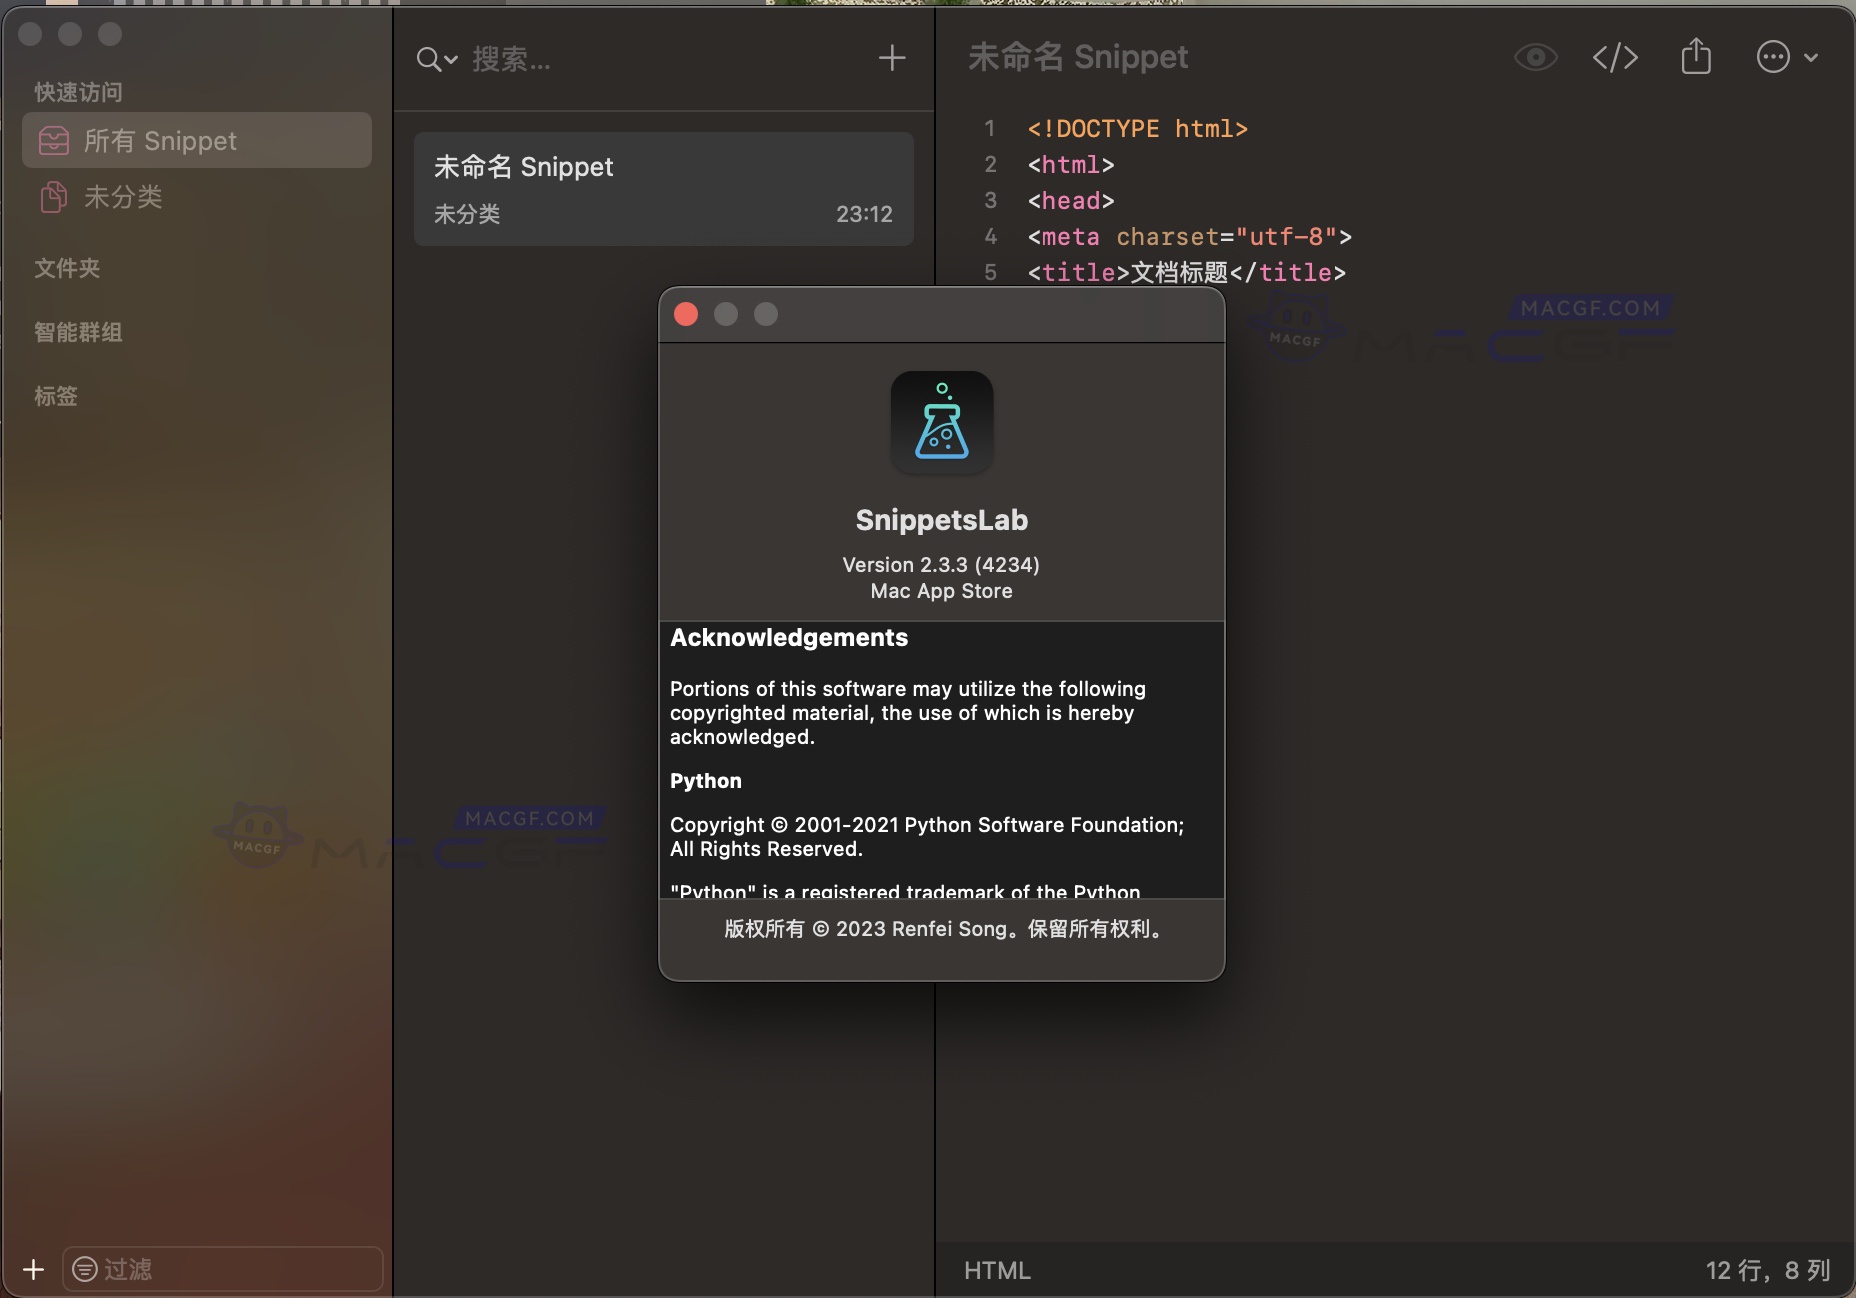This screenshot has height=1298, width=1856.
Task: Click the share icon in the toolbar
Action: point(1695,57)
